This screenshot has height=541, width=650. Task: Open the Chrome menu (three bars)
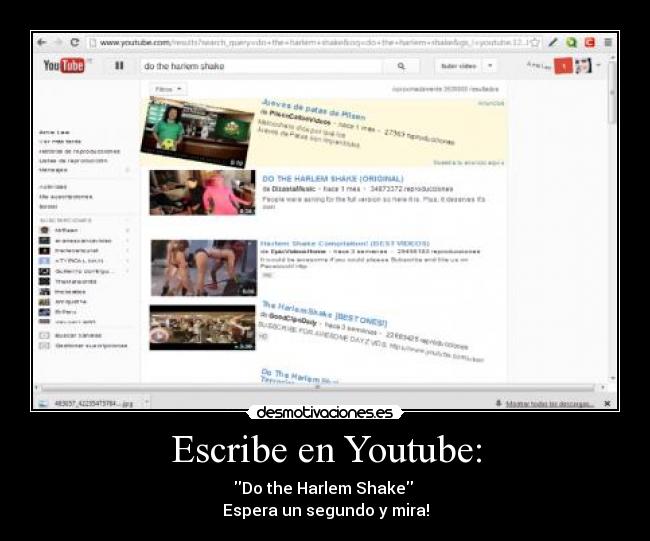608,42
